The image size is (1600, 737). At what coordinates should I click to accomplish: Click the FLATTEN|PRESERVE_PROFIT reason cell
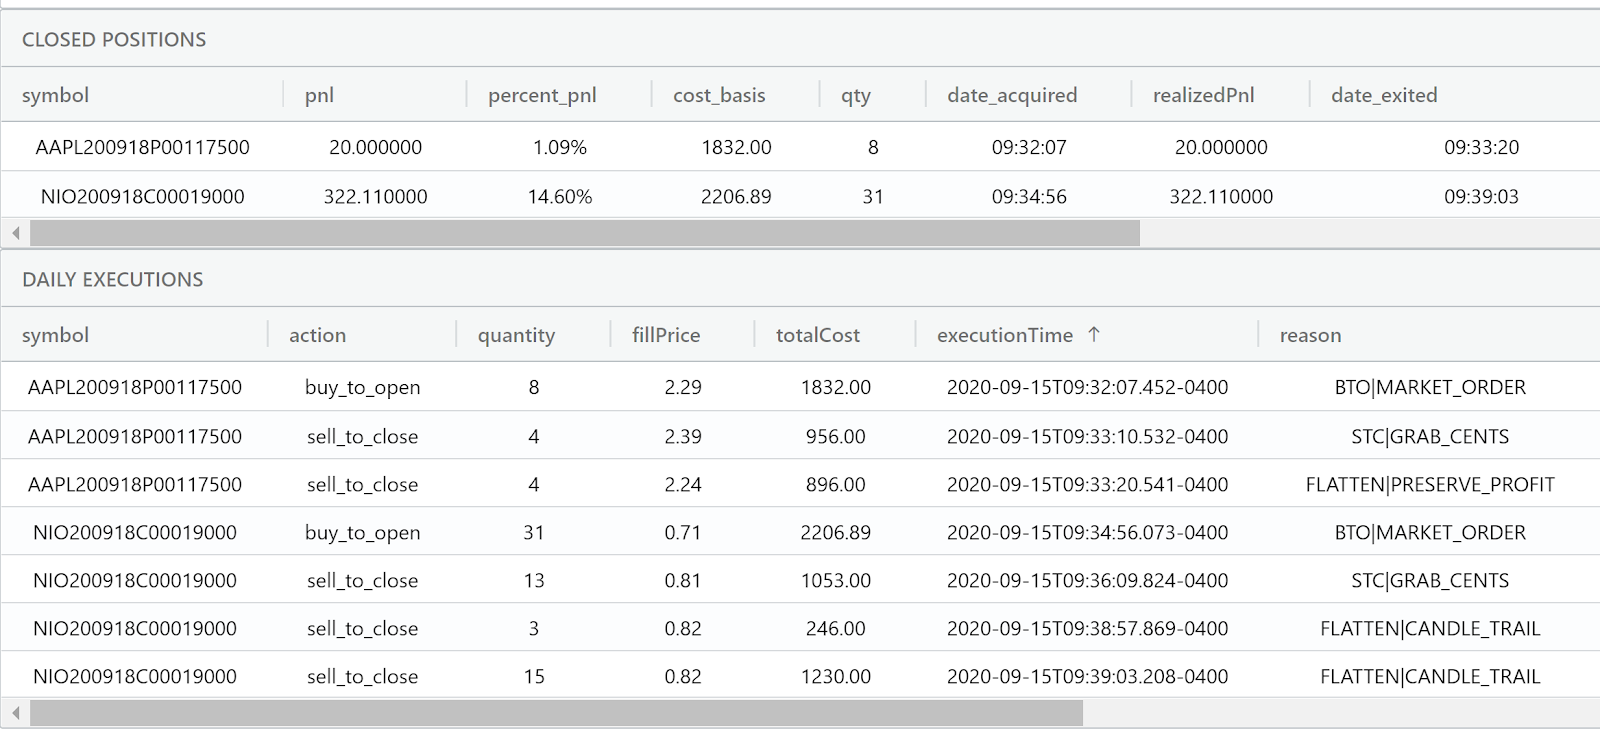[x=1430, y=484]
